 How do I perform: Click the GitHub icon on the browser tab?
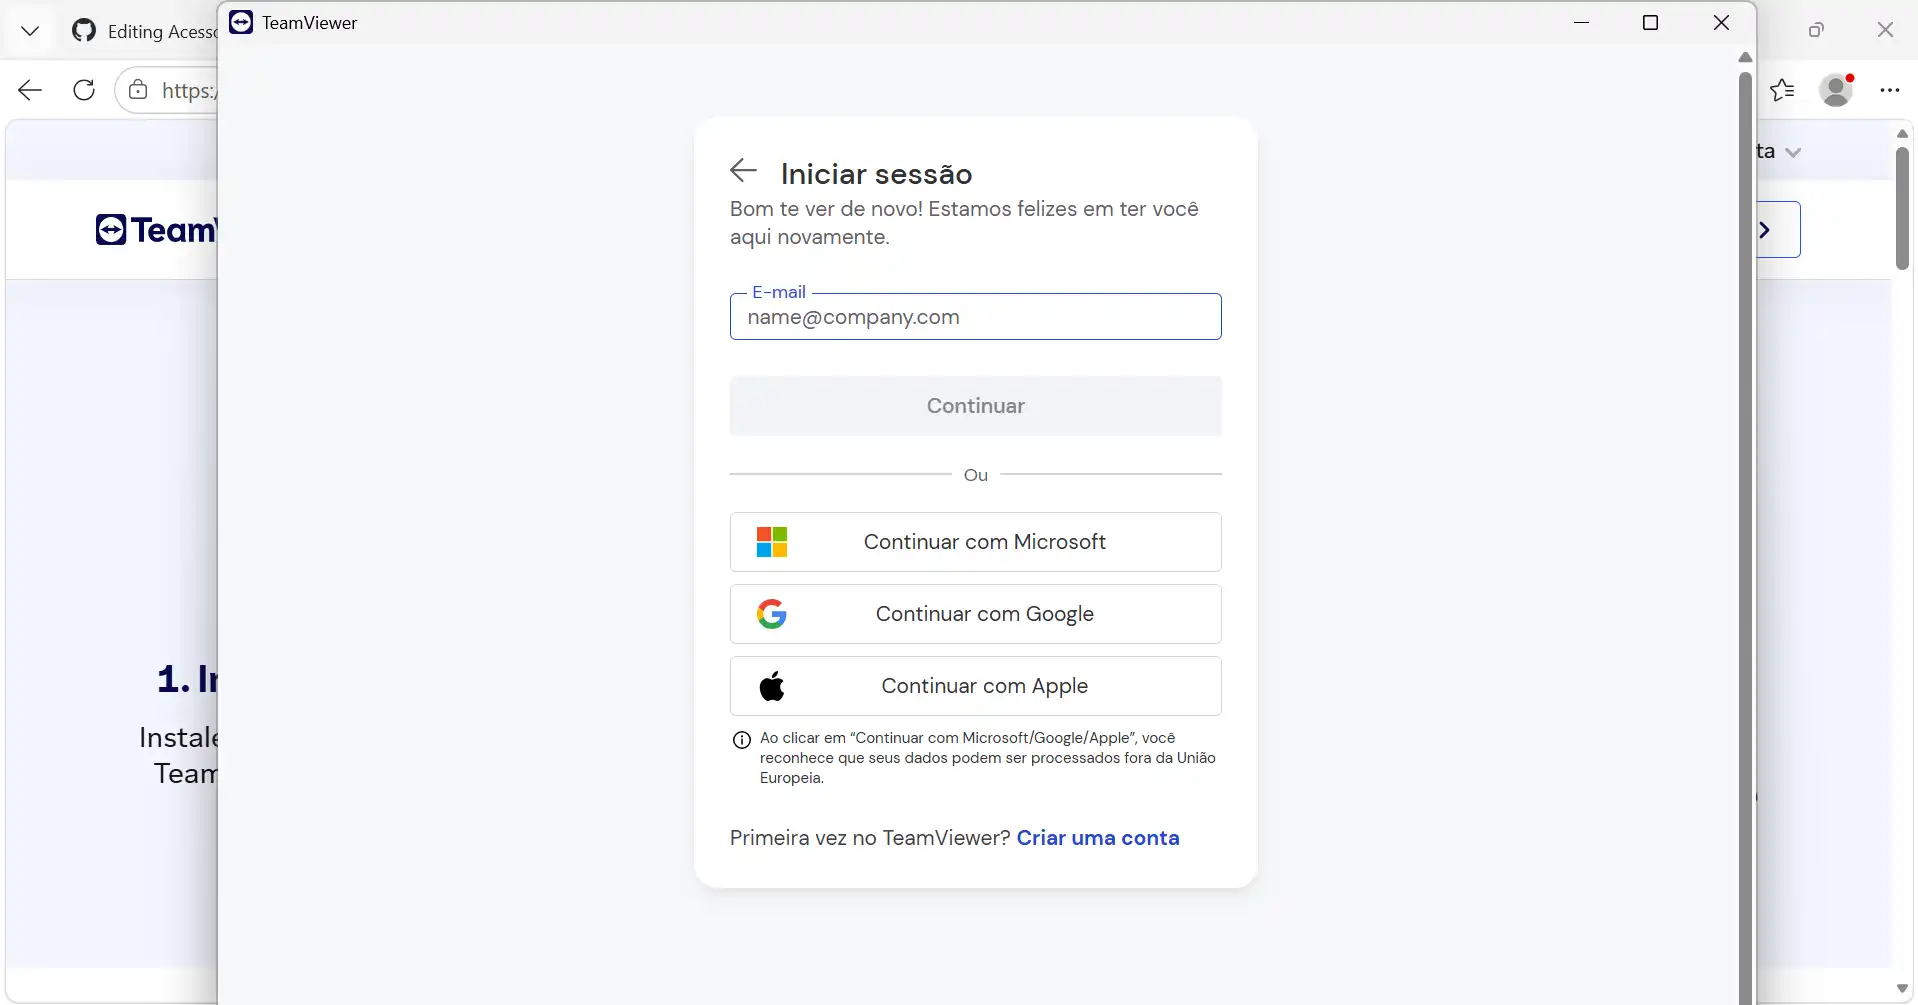(84, 31)
